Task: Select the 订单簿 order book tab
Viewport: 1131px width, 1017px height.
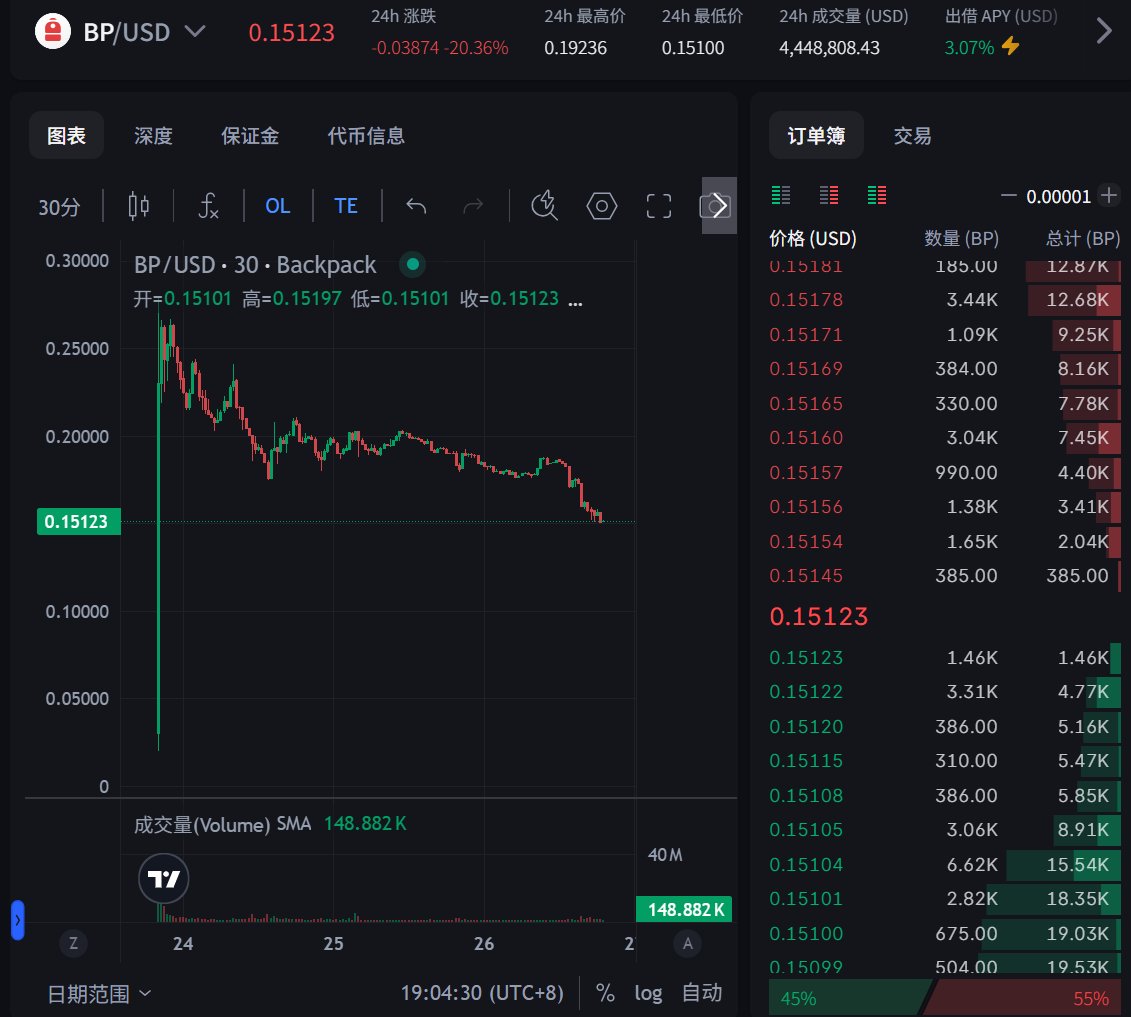Action: coord(816,136)
